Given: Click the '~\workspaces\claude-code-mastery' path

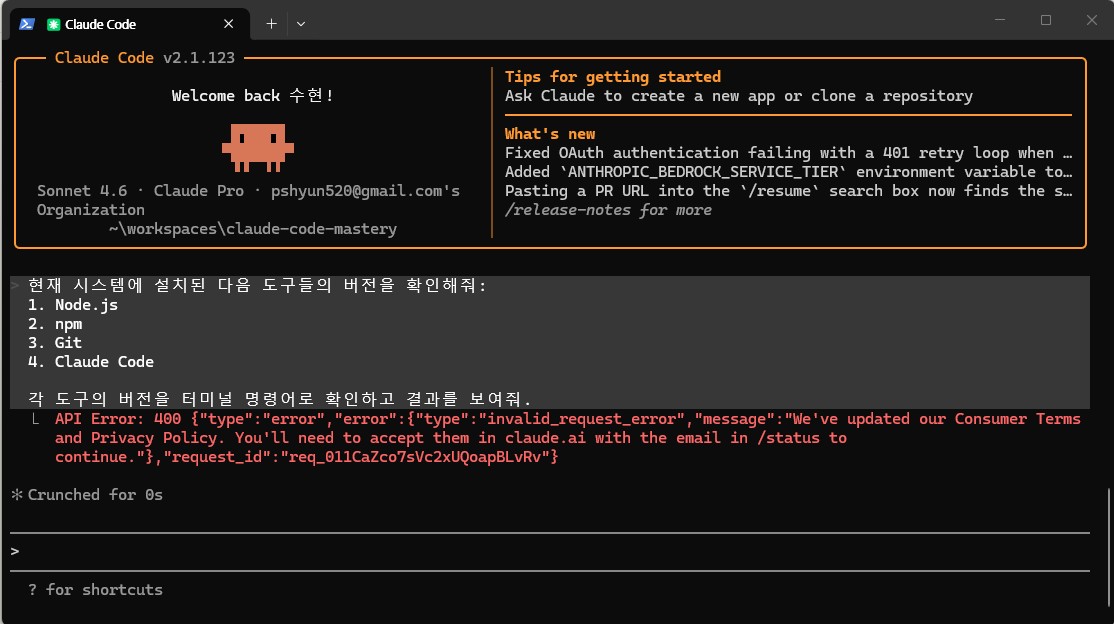Looking at the screenshot, I should tap(252, 229).
